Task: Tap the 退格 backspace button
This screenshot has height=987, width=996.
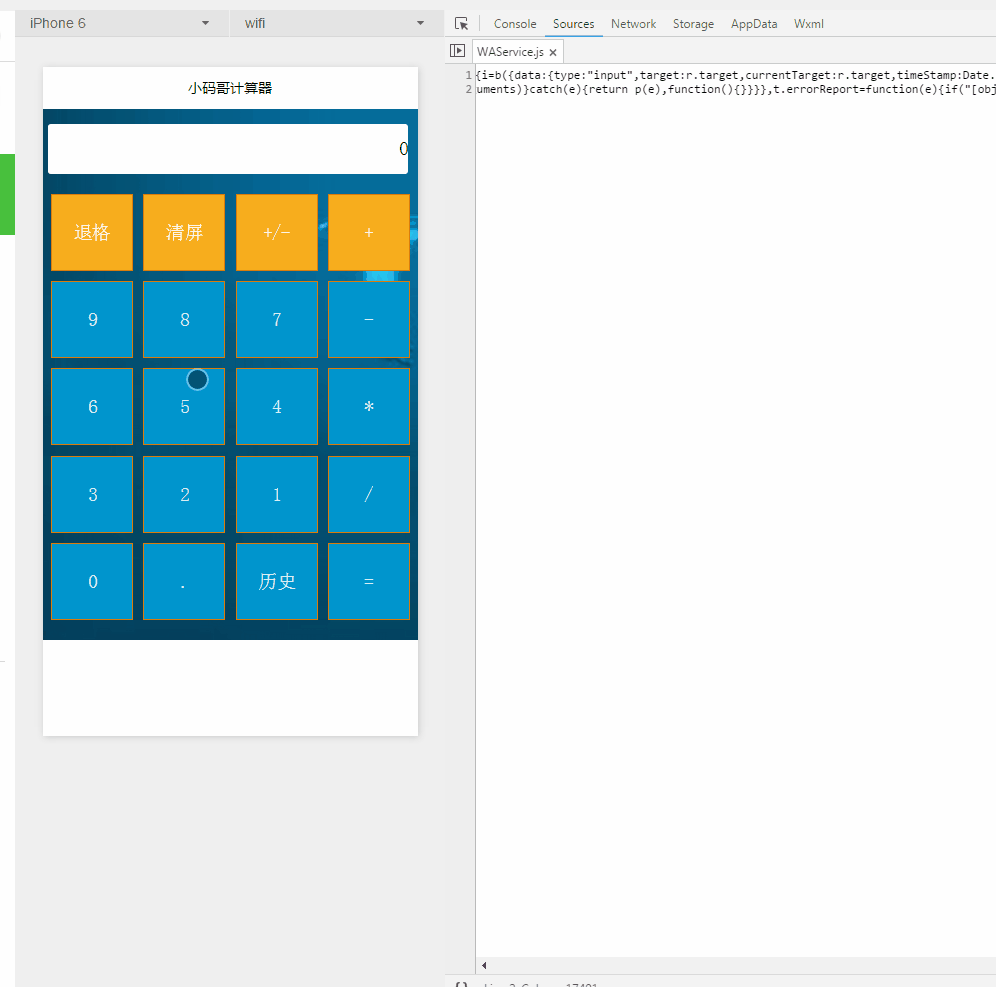Action: pyautogui.click(x=92, y=232)
